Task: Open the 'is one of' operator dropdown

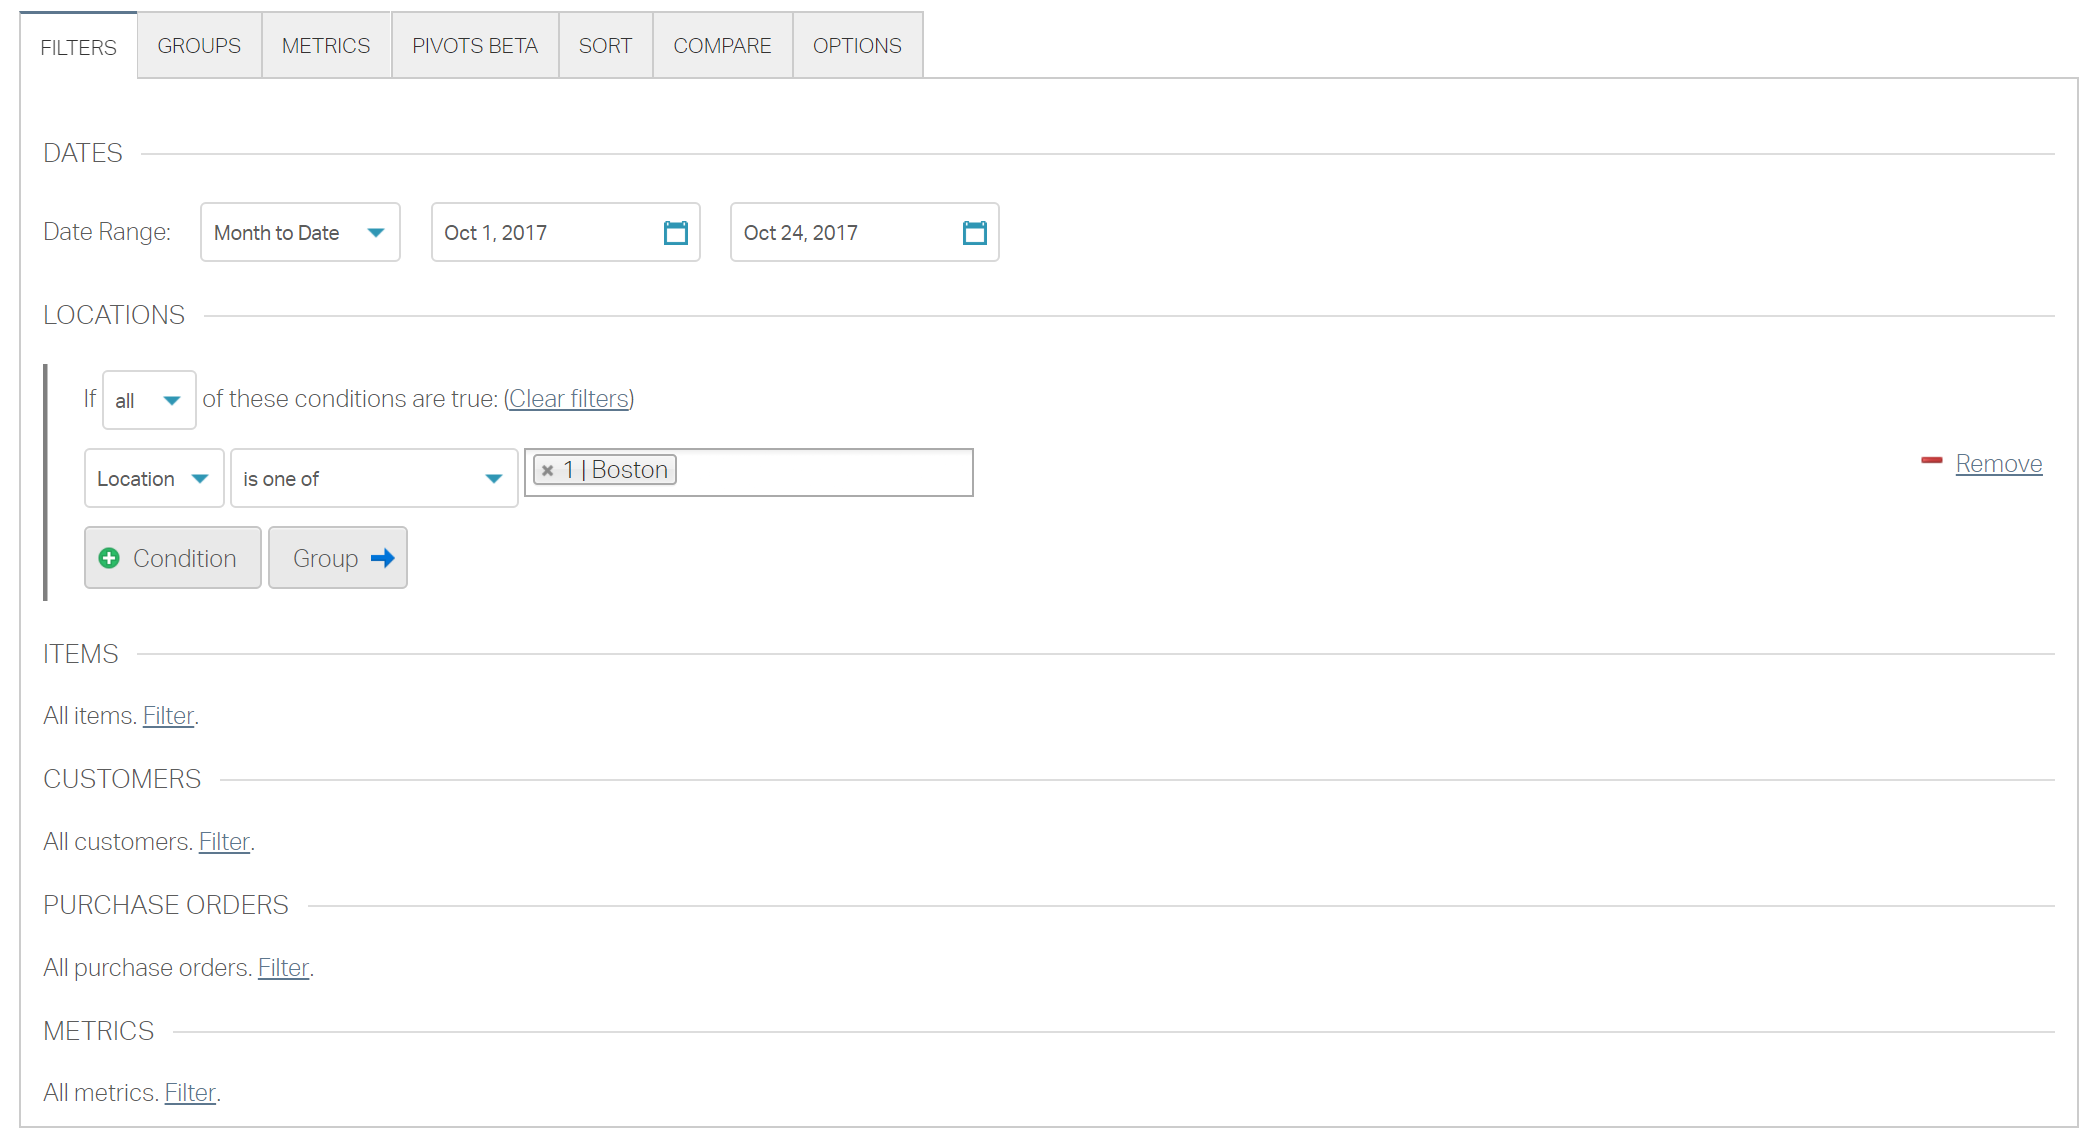Action: 373,478
